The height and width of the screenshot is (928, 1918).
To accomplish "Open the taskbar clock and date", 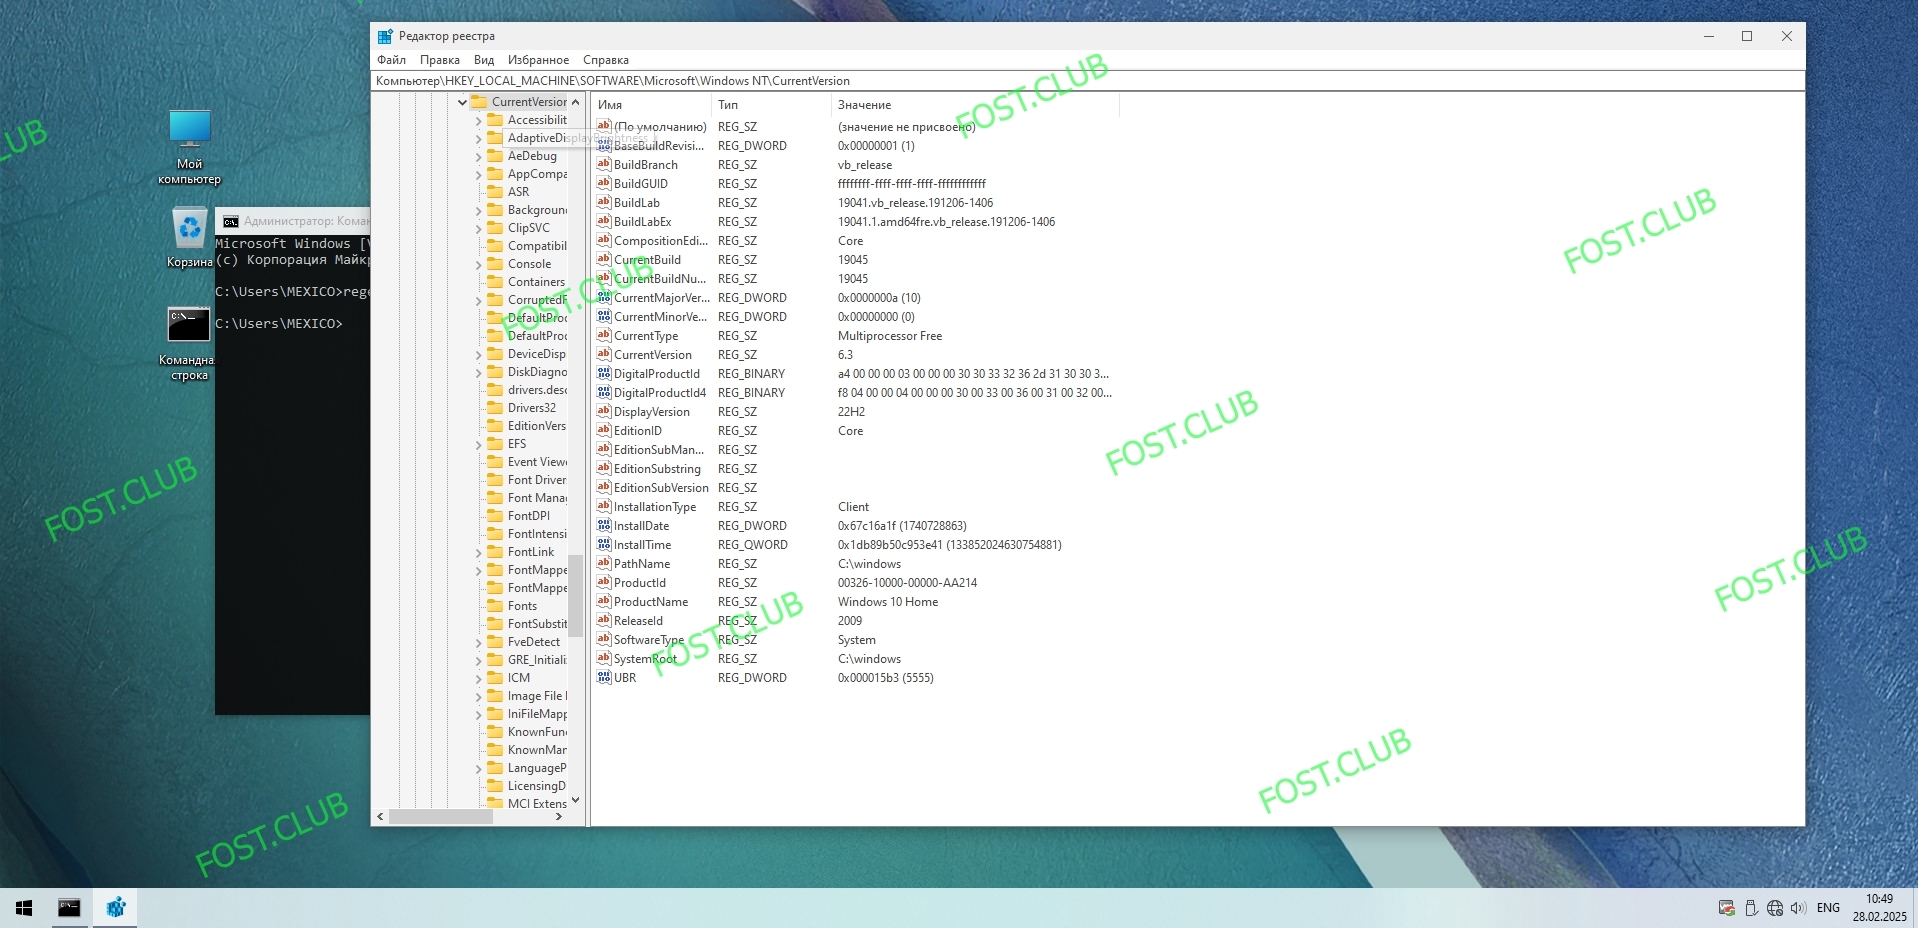I will coord(1879,908).
